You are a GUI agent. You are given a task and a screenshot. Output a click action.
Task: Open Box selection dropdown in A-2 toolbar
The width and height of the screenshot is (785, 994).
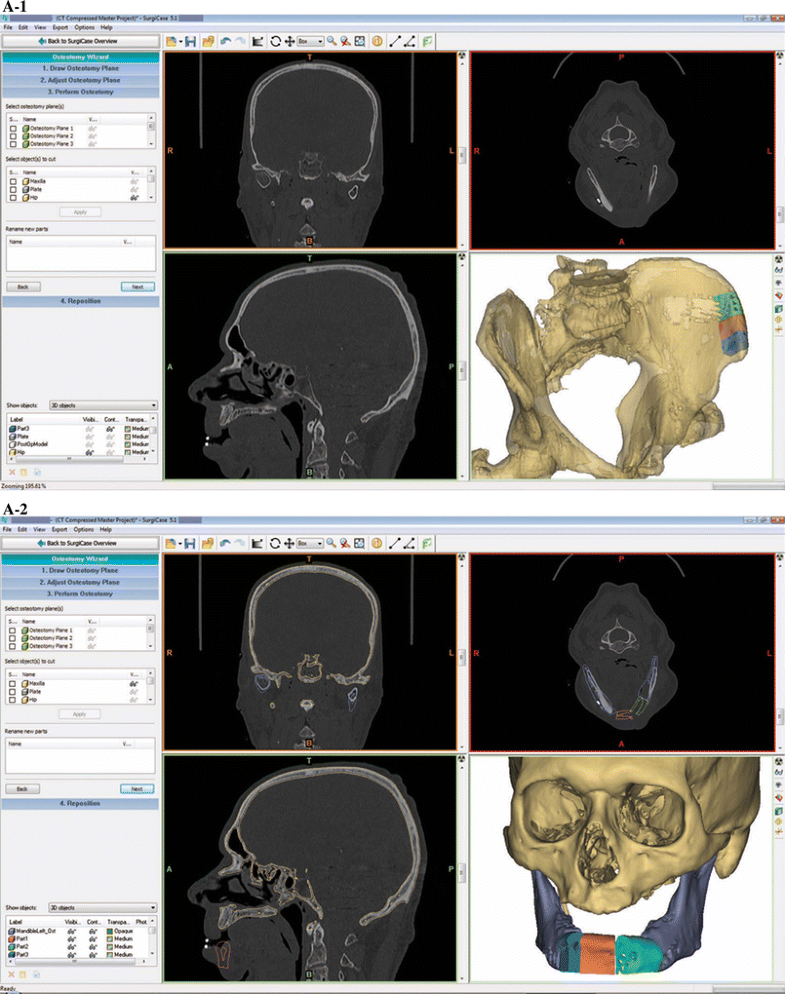coord(310,544)
